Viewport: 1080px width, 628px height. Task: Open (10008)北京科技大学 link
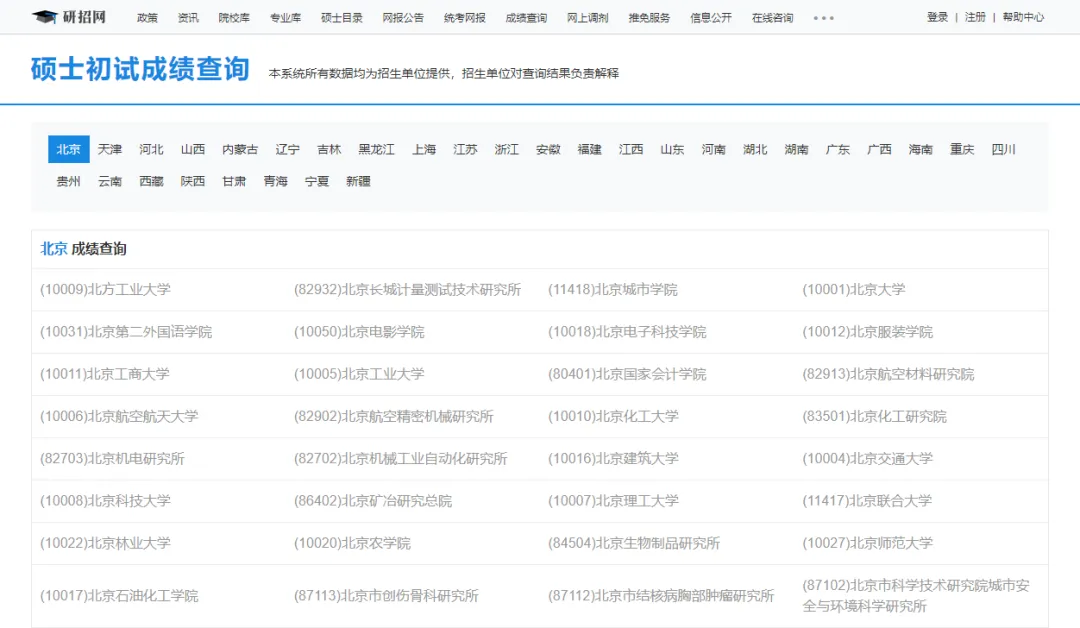pos(105,501)
